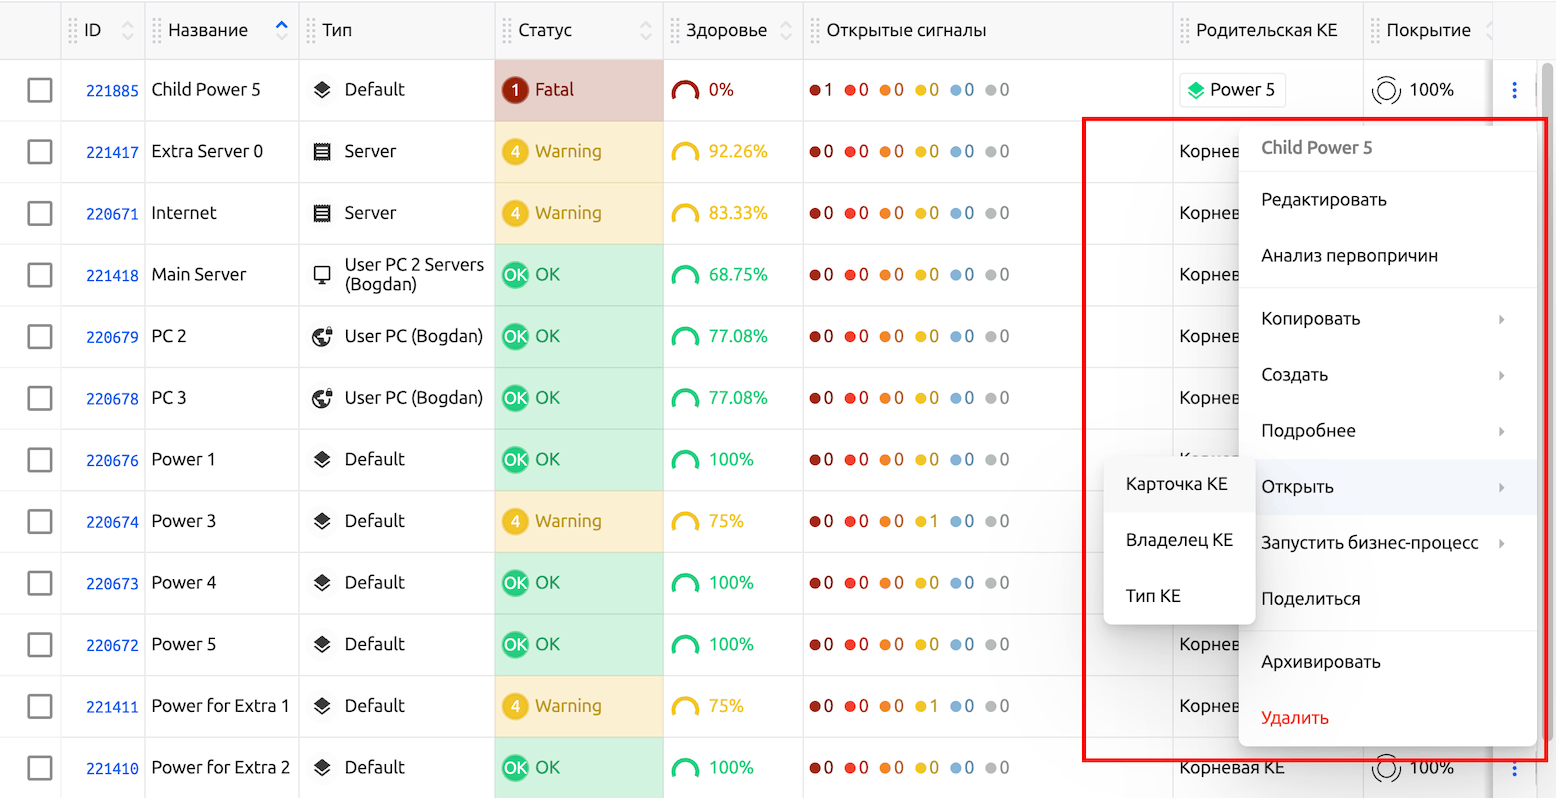The image size is (1556, 798).
Task: Open the ID link 221417
Action: pyautogui.click(x=112, y=153)
